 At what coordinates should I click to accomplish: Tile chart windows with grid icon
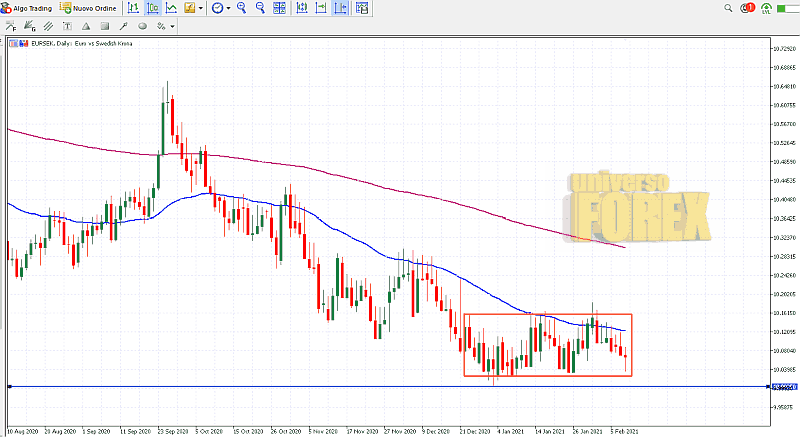(281, 8)
